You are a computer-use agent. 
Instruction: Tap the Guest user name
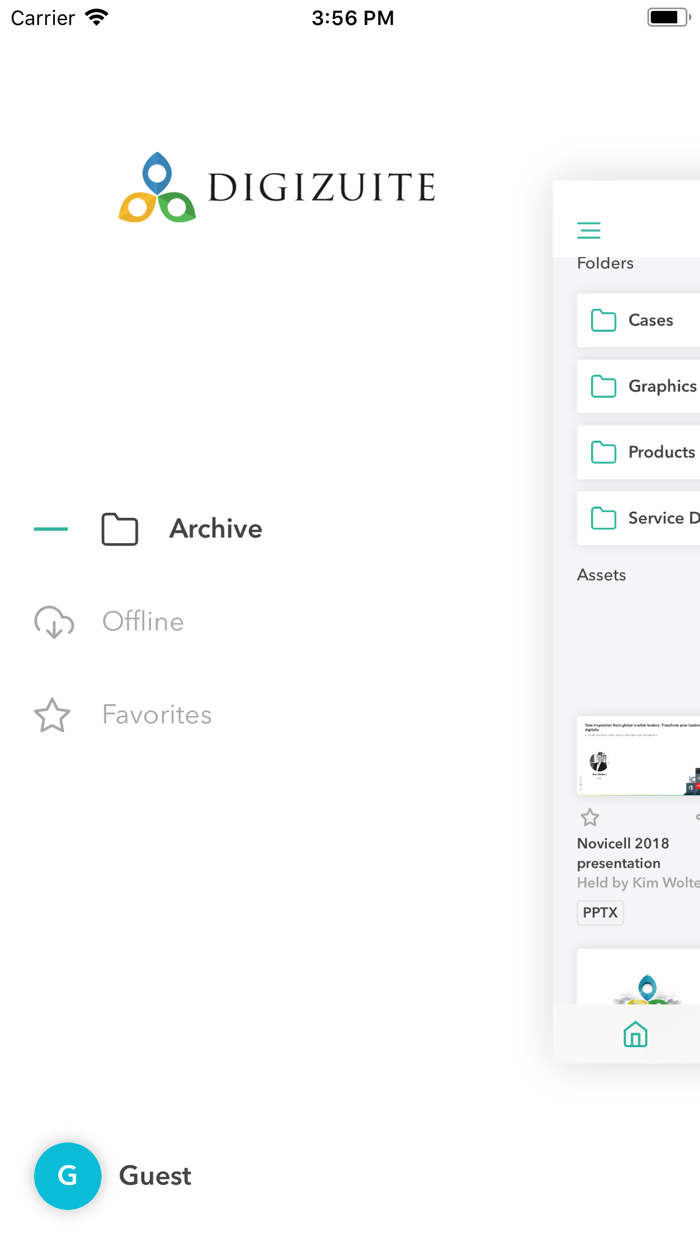(x=155, y=1176)
